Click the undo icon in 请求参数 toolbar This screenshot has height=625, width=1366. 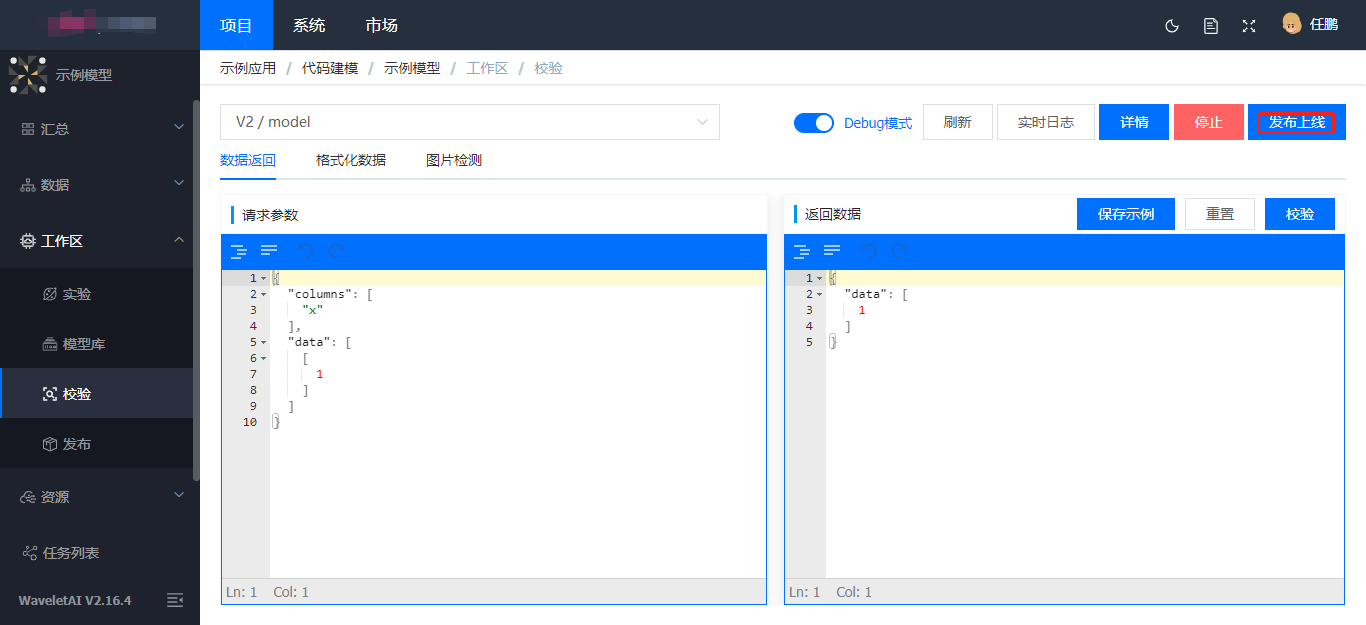coord(305,251)
